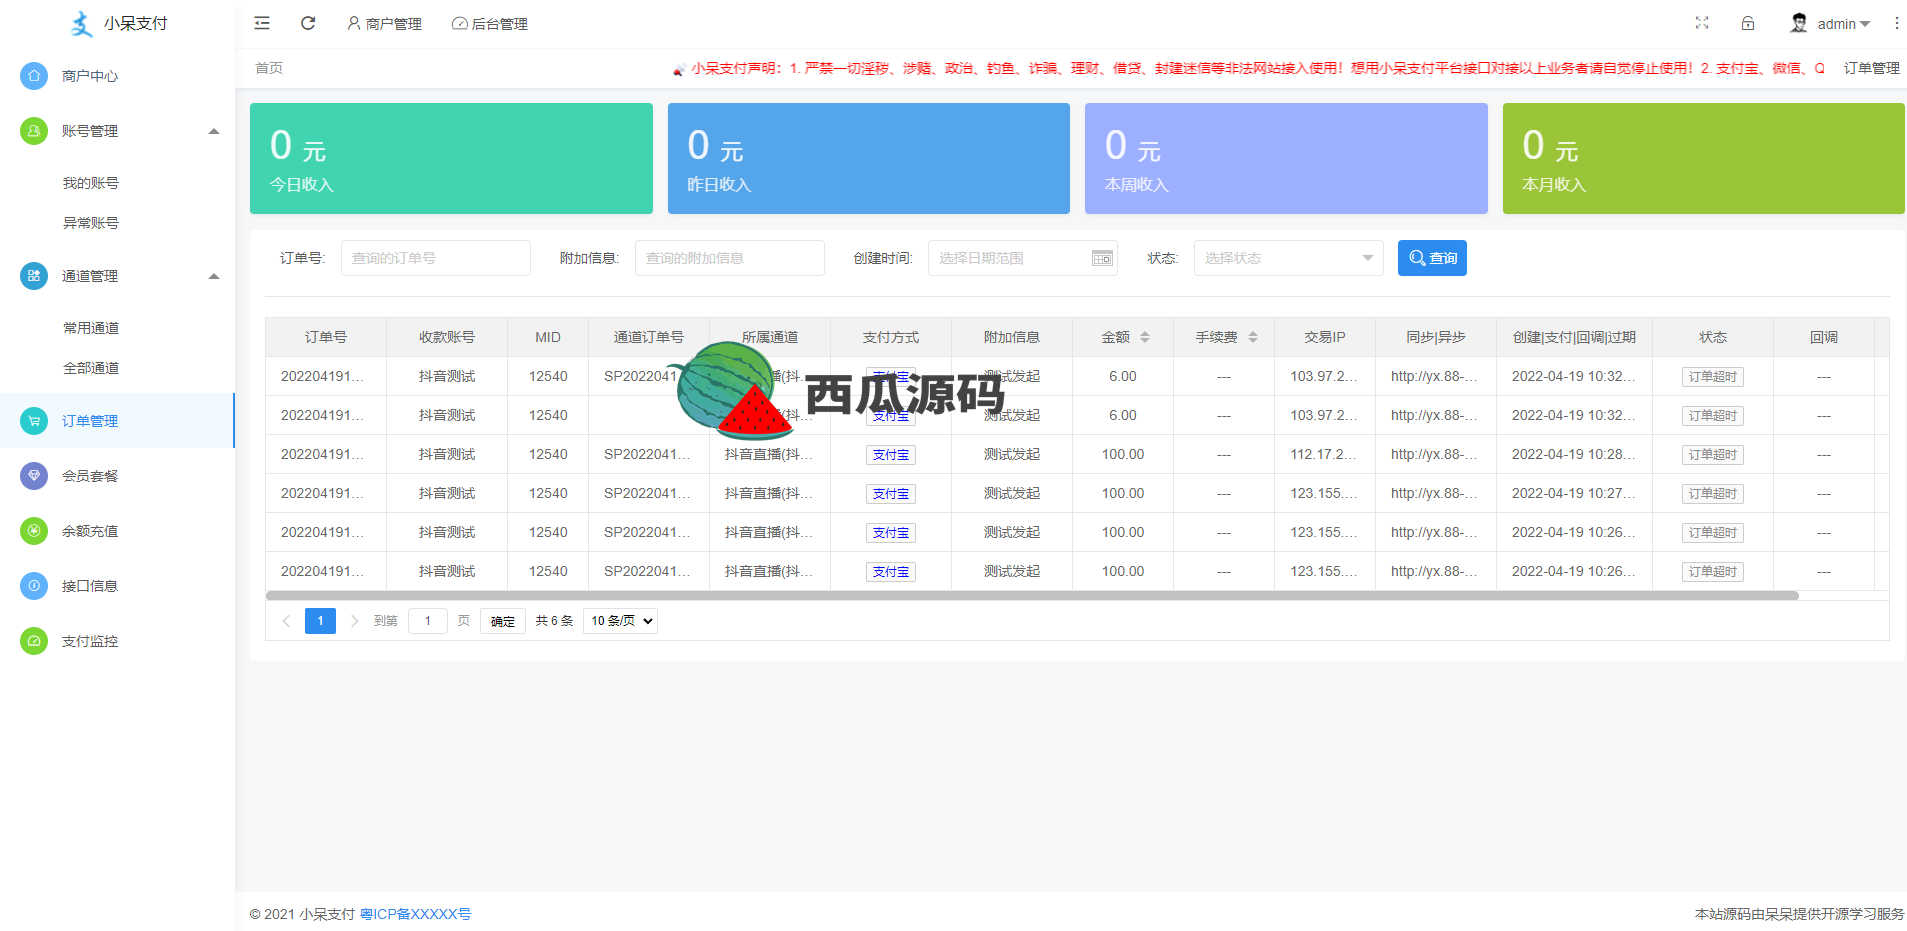Select 全部通道 in the sidebar
Image resolution: width=1907 pixels, height=931 pixels.
(x=91, y=368)
